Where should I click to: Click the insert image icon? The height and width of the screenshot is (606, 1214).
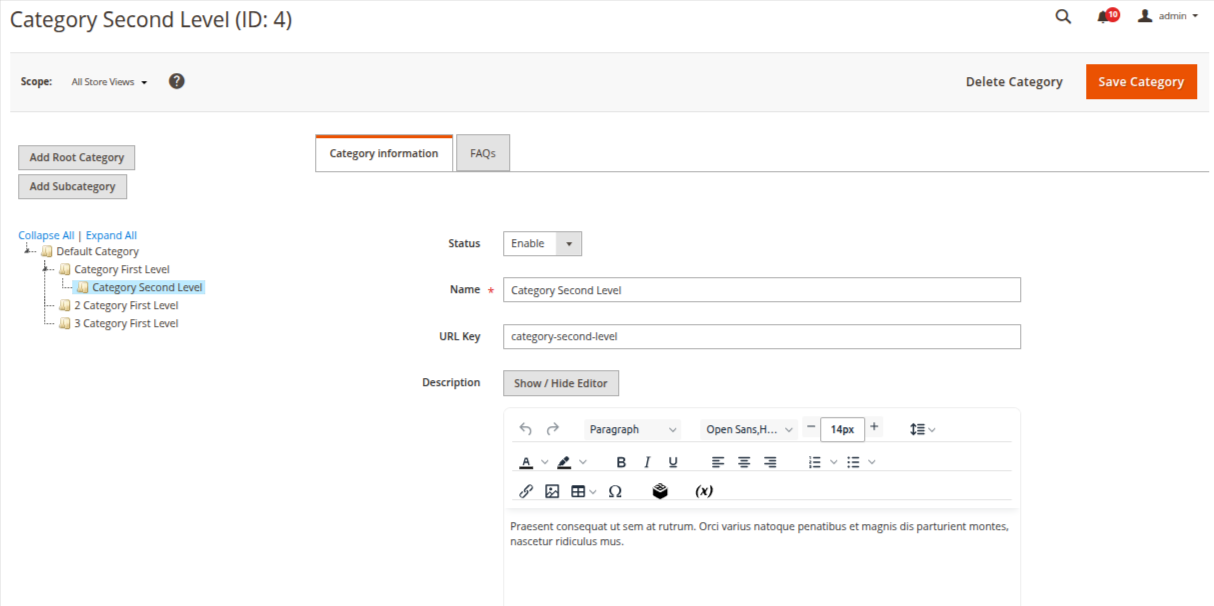[552, 491]
